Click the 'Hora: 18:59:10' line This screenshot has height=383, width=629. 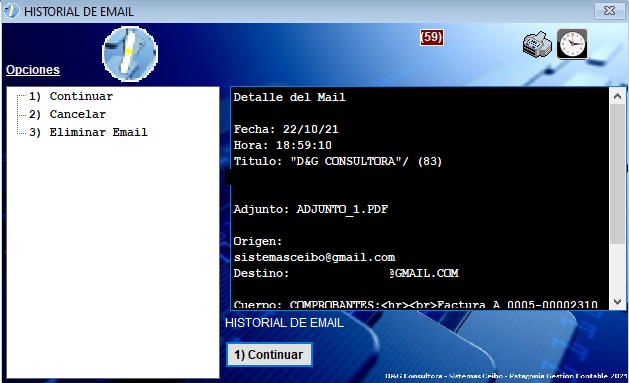[x=282, y=145]
